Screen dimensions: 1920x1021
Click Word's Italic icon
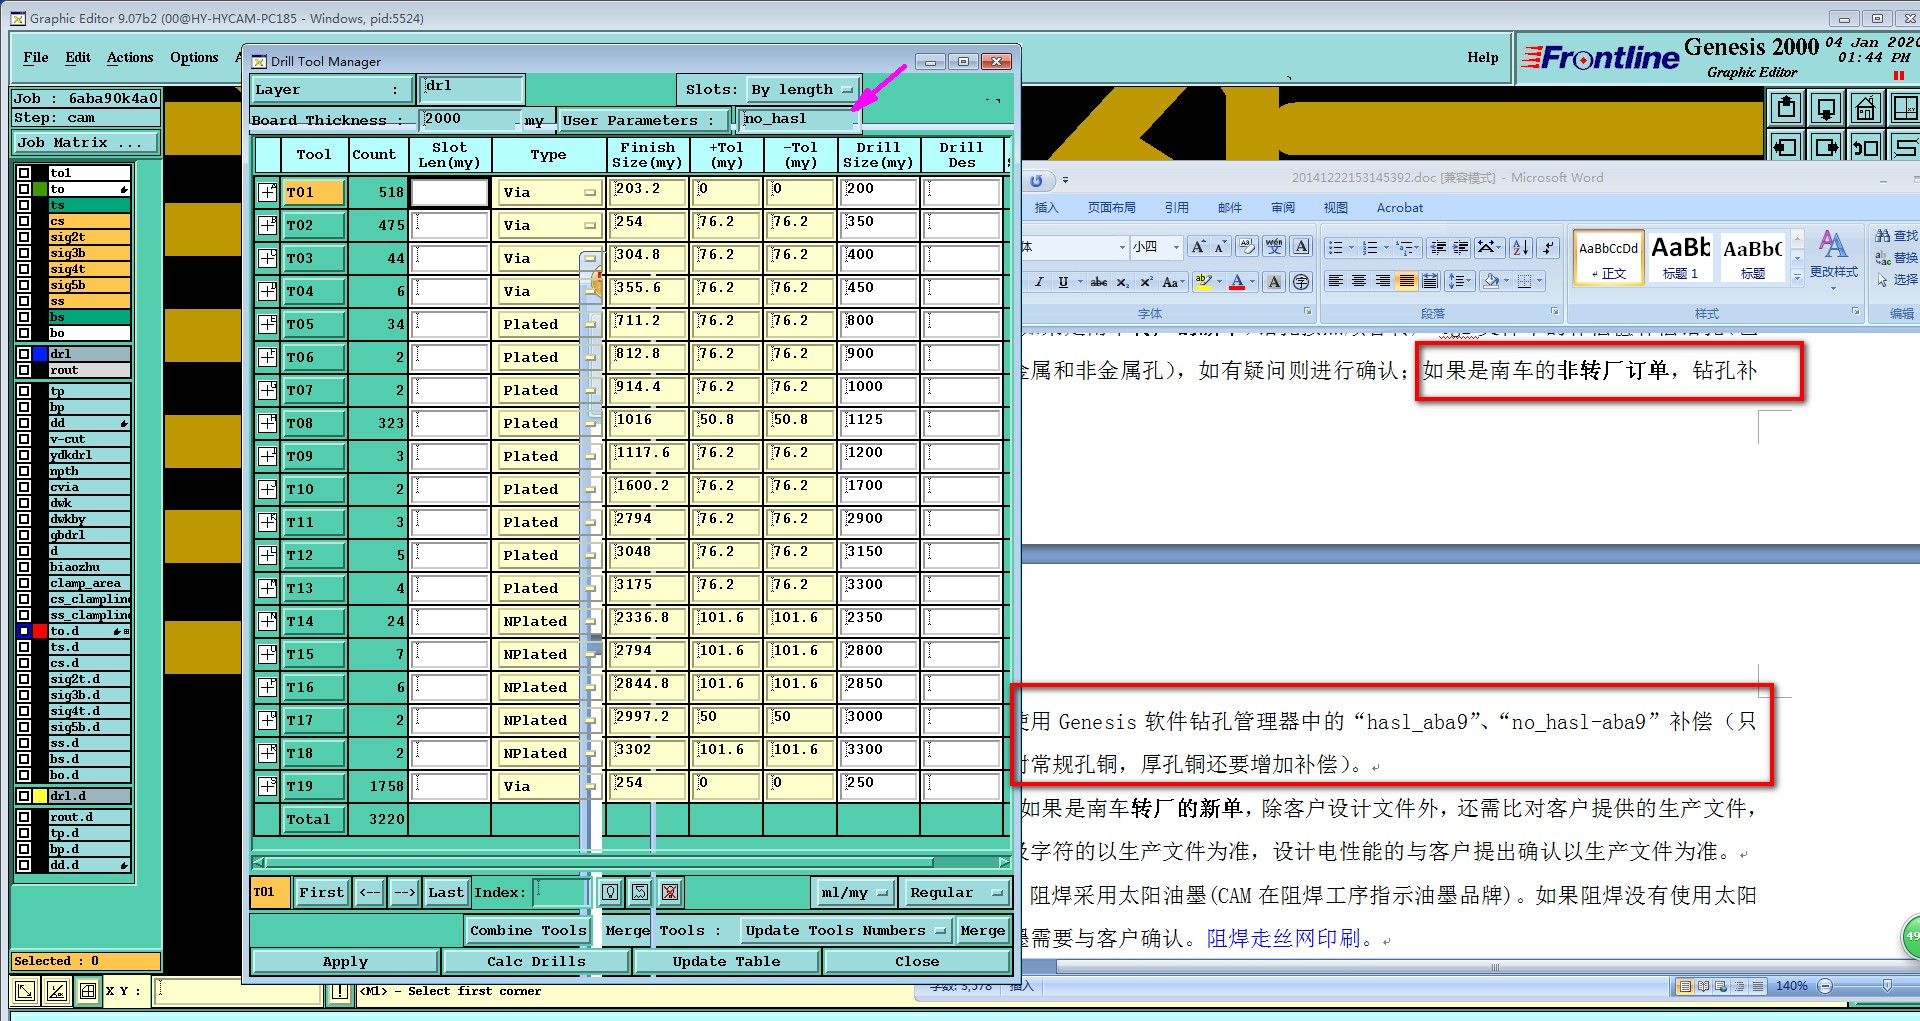coord(1039,282)
